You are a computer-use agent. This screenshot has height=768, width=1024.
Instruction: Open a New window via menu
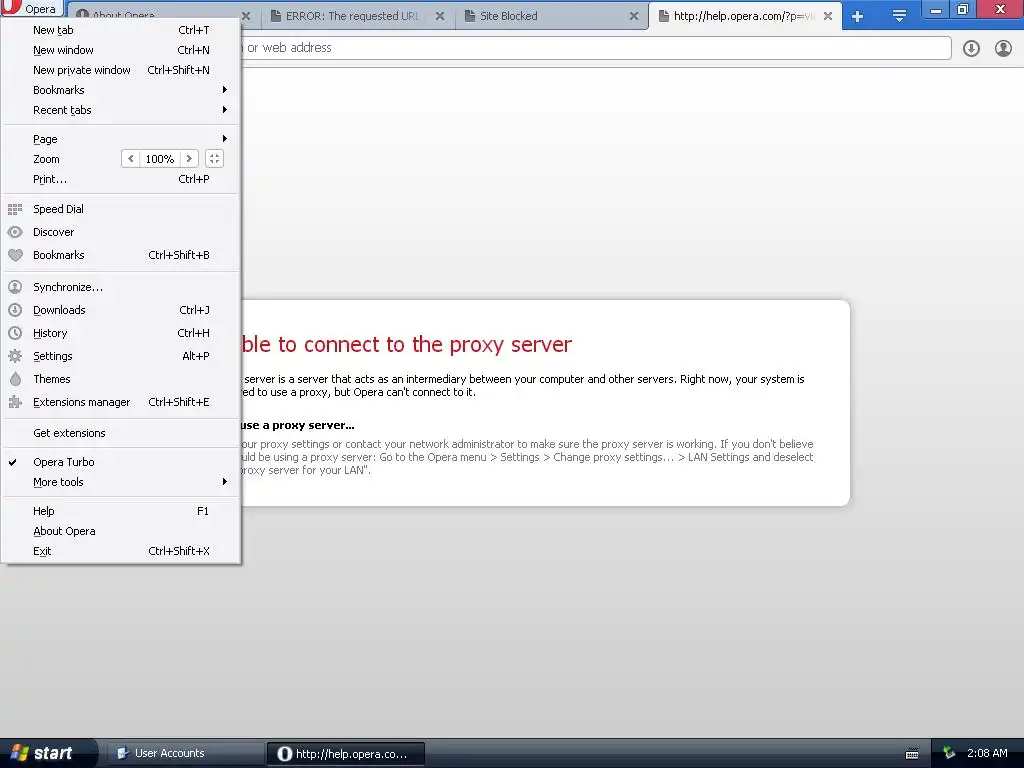(121, 50)
